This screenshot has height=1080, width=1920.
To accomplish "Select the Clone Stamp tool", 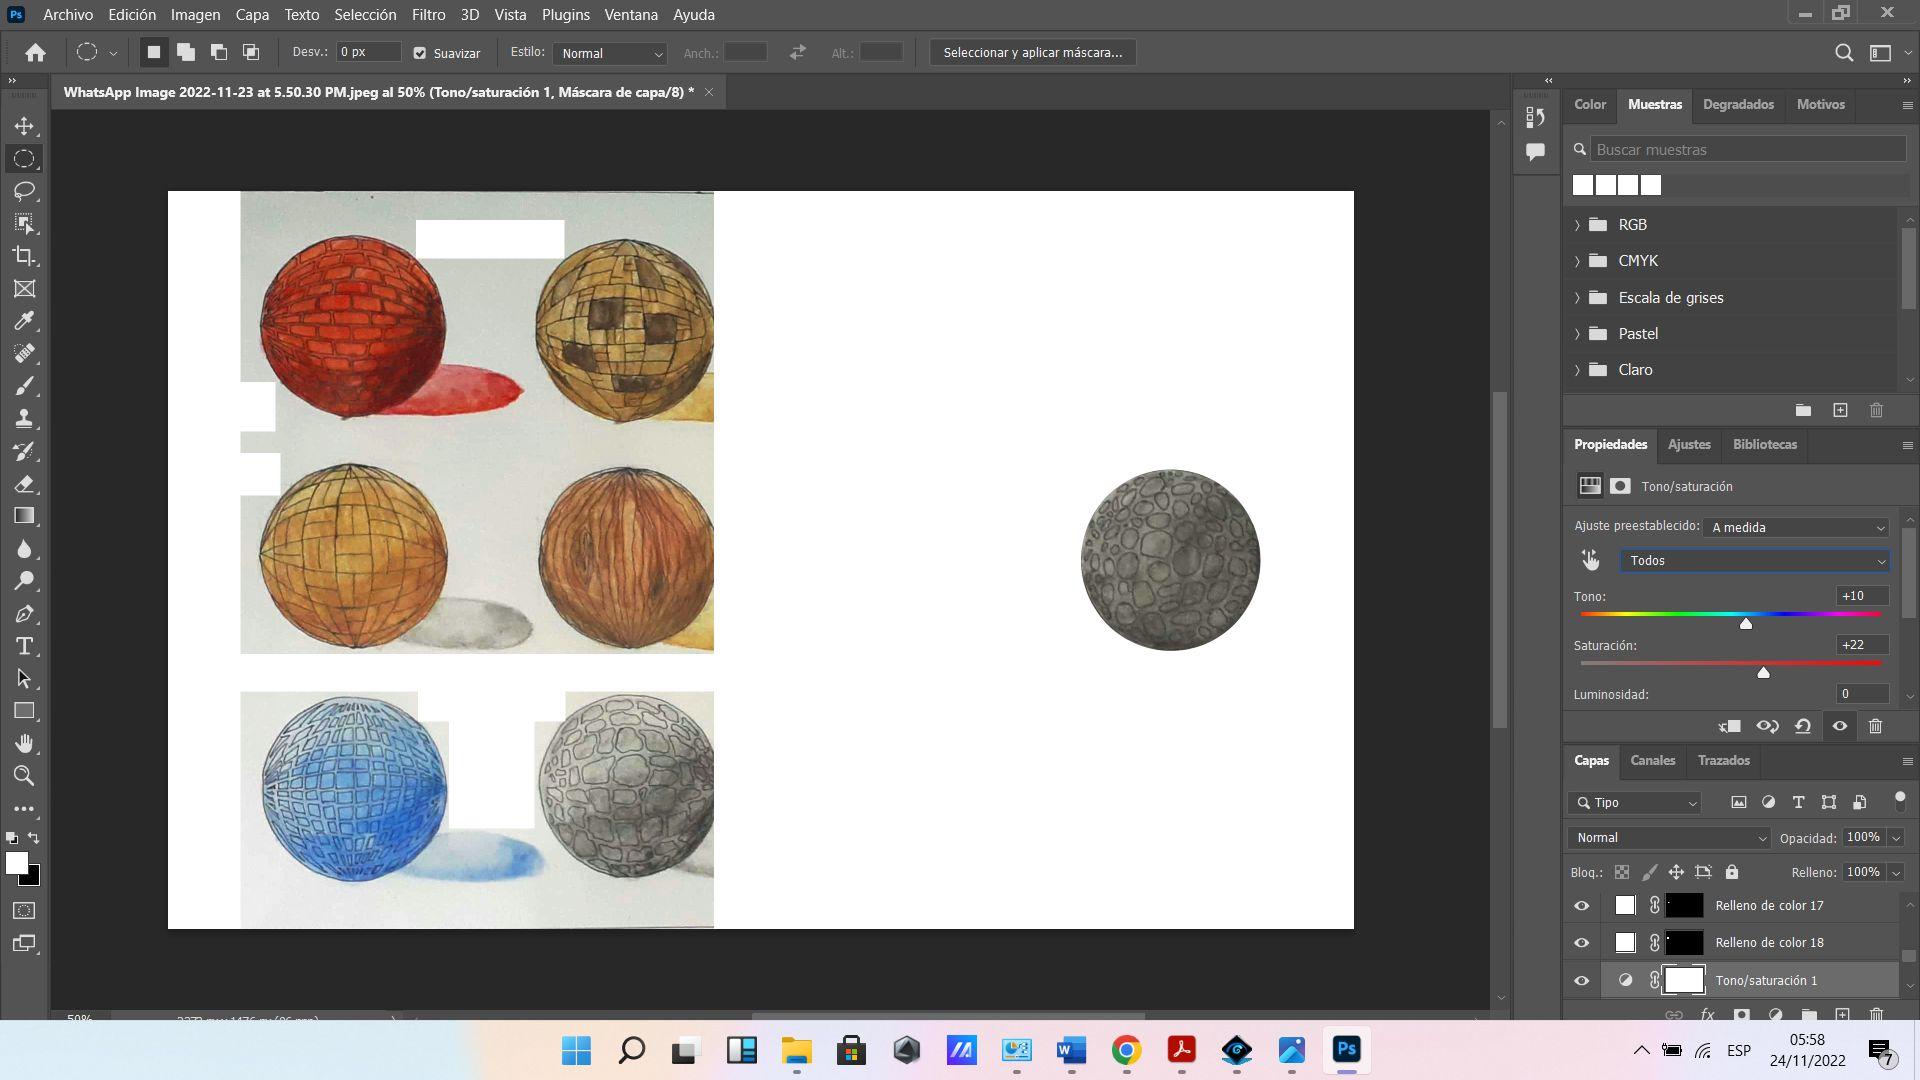I will coord(24,418).
